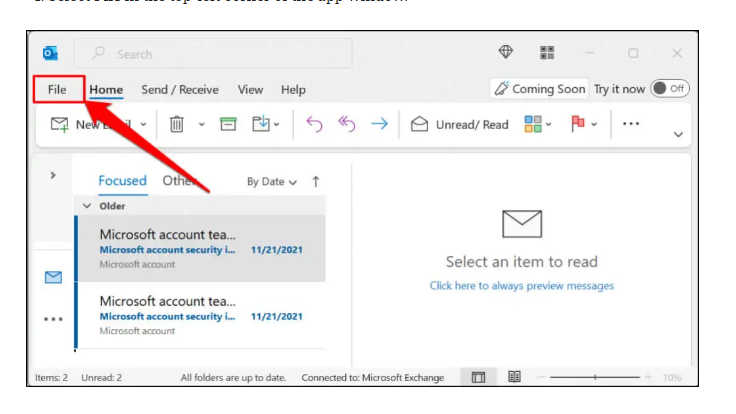
Task: Click the zoom out minus button
Action: pos(541,377)
